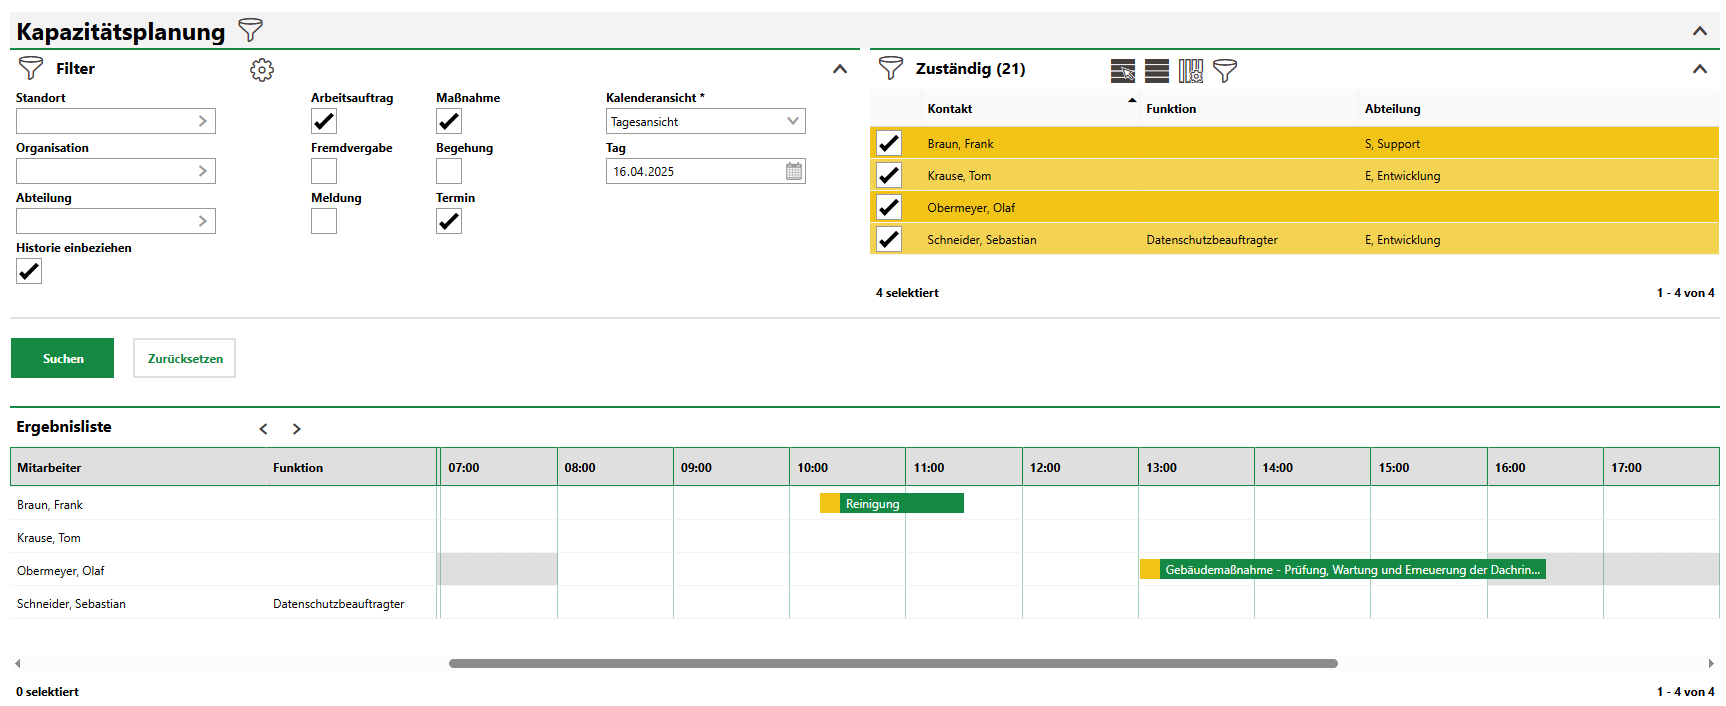
Task: Deselect Braun, Frank row checkbox
Action: pos(889,143)
